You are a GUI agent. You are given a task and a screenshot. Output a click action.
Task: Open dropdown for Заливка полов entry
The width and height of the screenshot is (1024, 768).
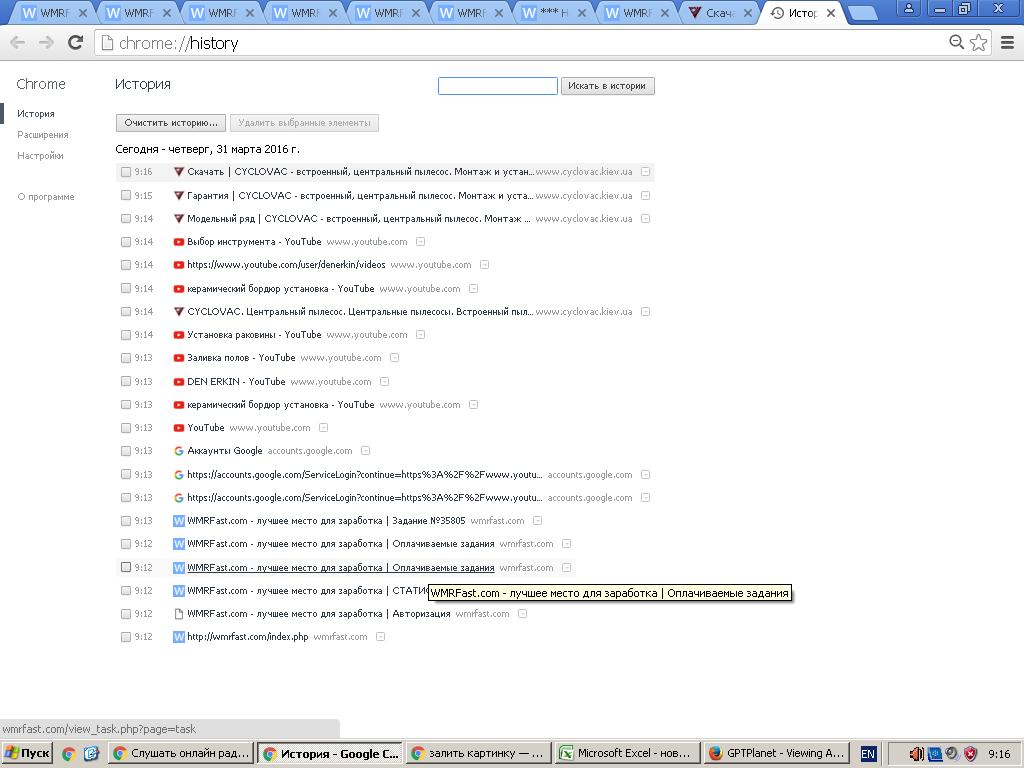(394, 358)
